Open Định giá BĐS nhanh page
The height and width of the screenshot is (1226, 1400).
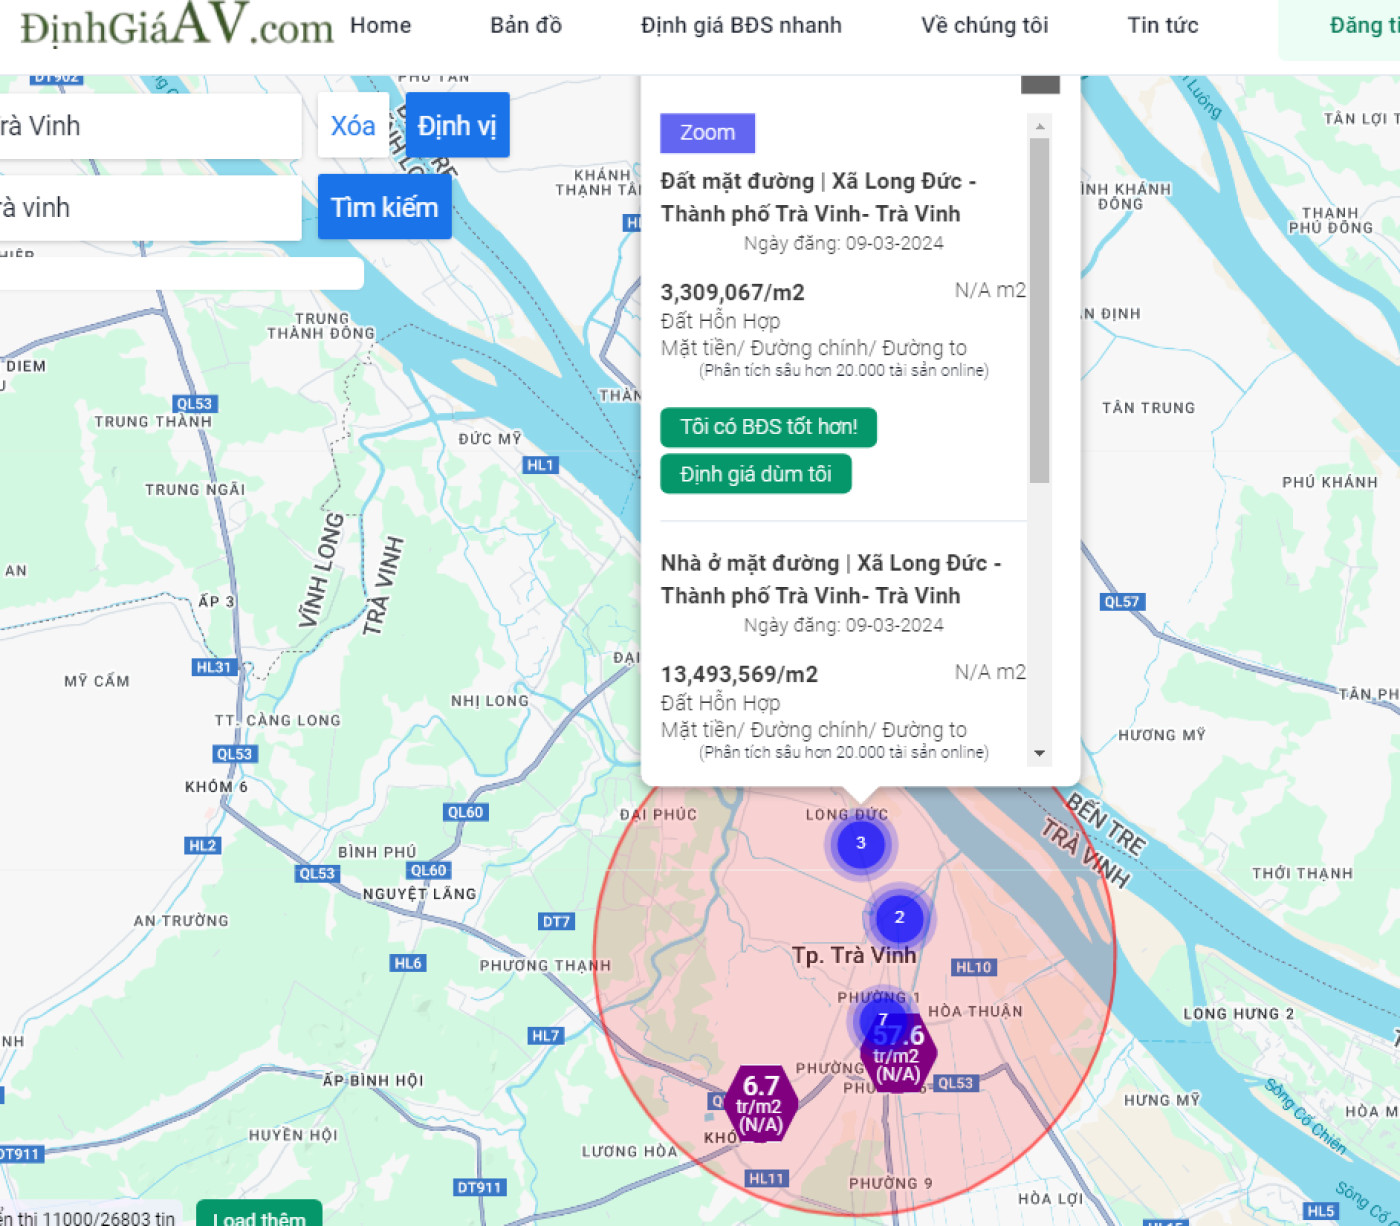[741, 25]
